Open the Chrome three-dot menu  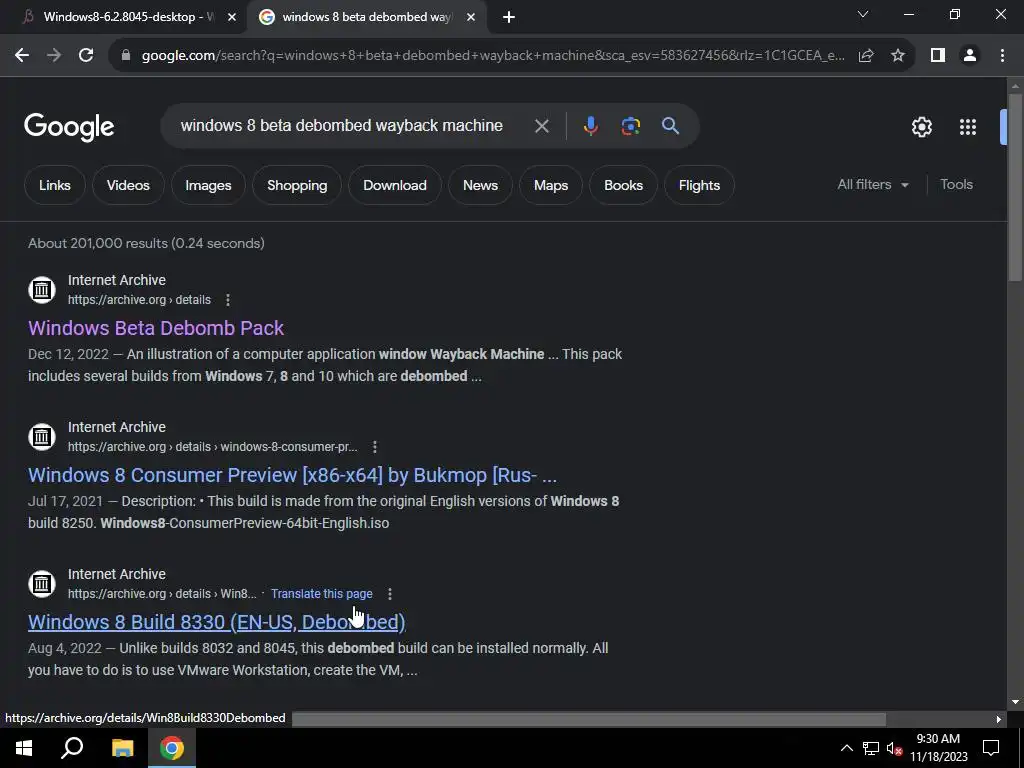1002,56
